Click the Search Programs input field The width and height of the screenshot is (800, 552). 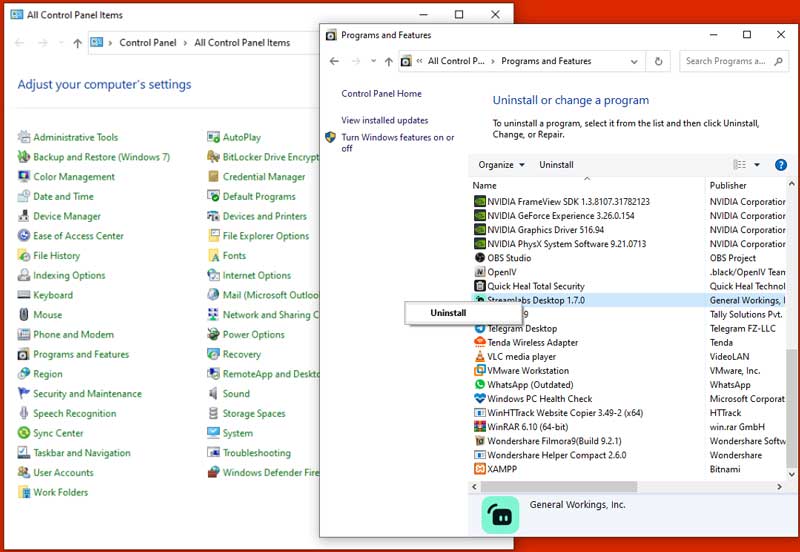click(726, 61)
